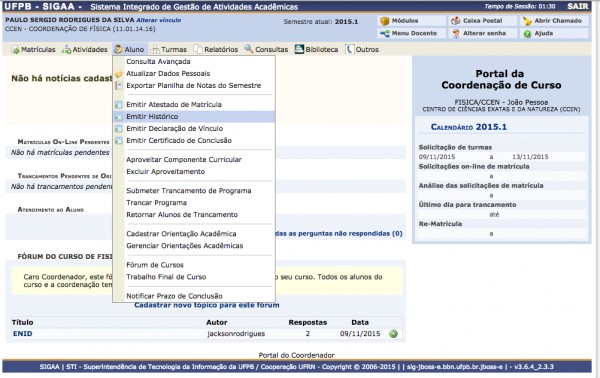
Task: Click the Atividades menu icon
Action: [66, 50]
